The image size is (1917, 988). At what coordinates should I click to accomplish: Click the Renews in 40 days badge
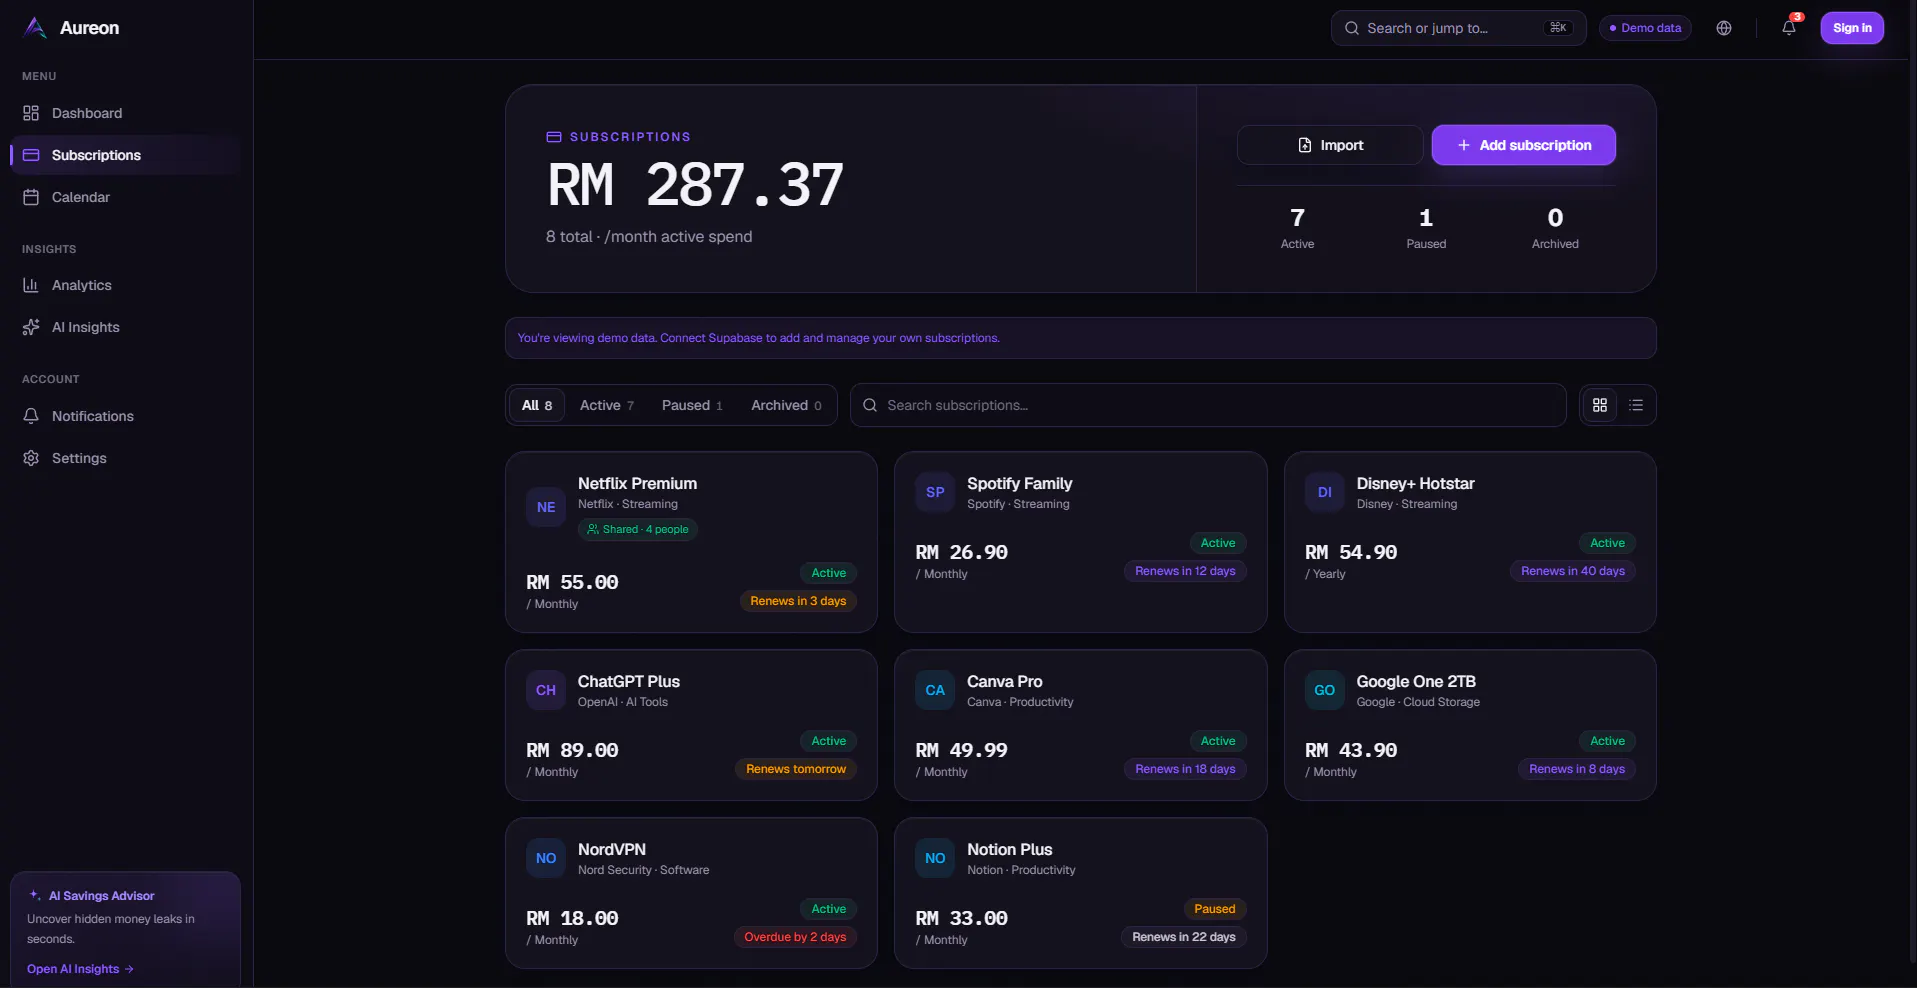pos(1572,571)
